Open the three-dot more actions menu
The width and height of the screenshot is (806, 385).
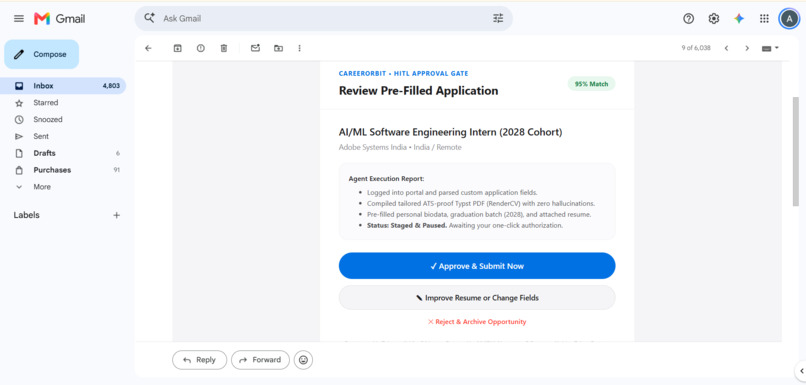tap(300, 48)
